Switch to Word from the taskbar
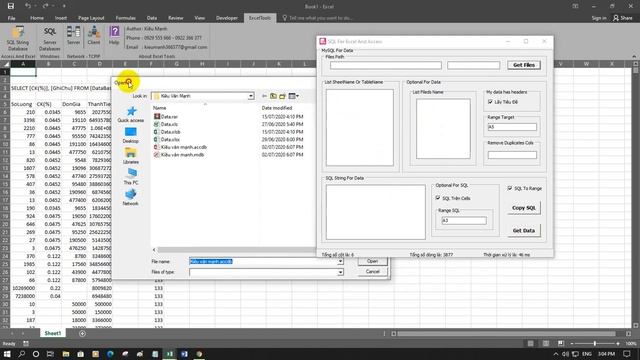Image resolution: width=640 pixels, height=360 pixels. (x=184, y=354)
